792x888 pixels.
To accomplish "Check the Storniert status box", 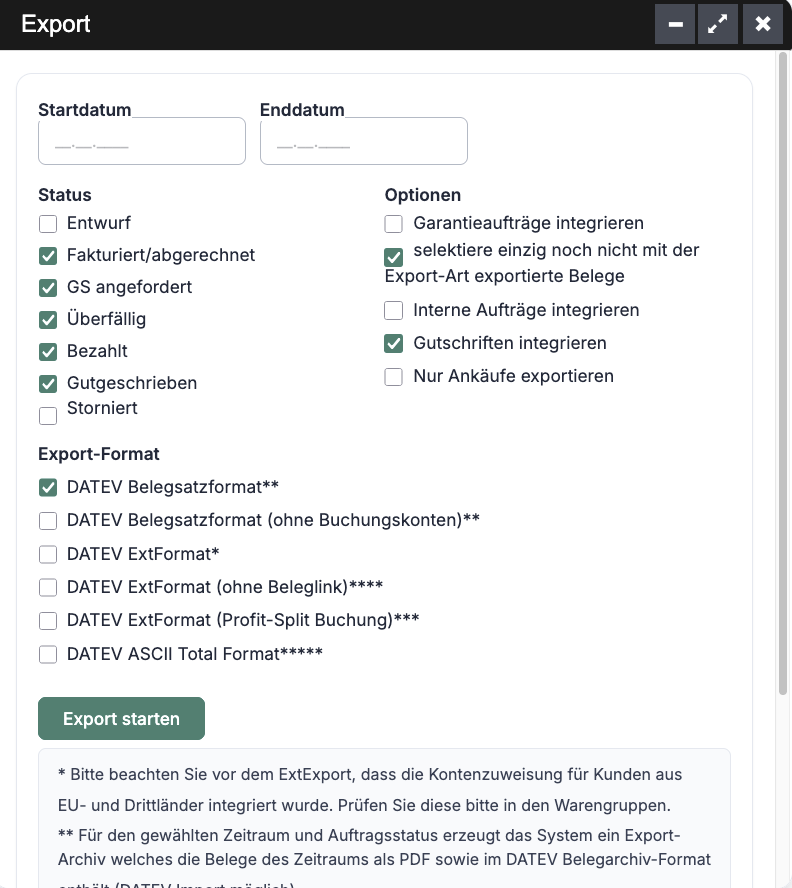I will click(48, 415).
